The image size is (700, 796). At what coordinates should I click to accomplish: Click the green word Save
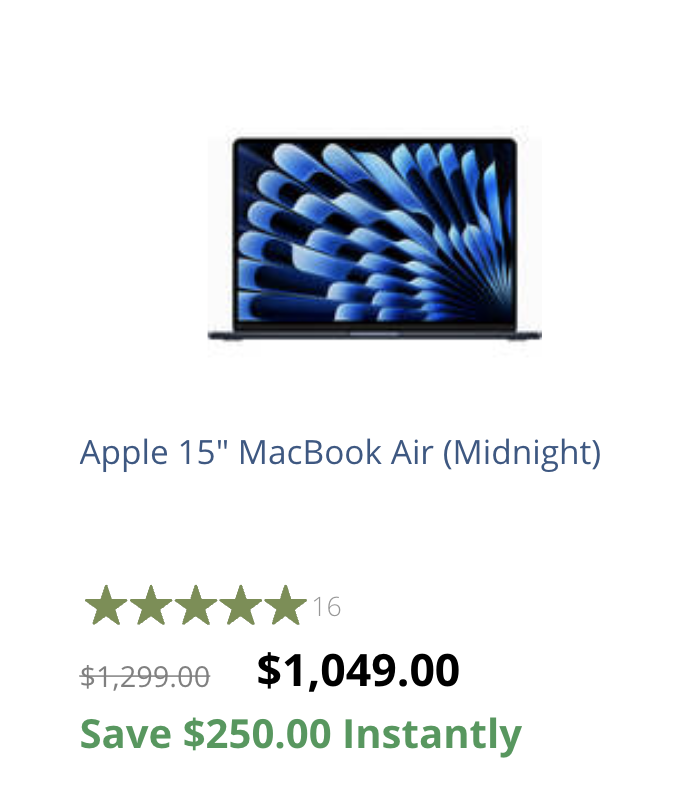point(125,735)
